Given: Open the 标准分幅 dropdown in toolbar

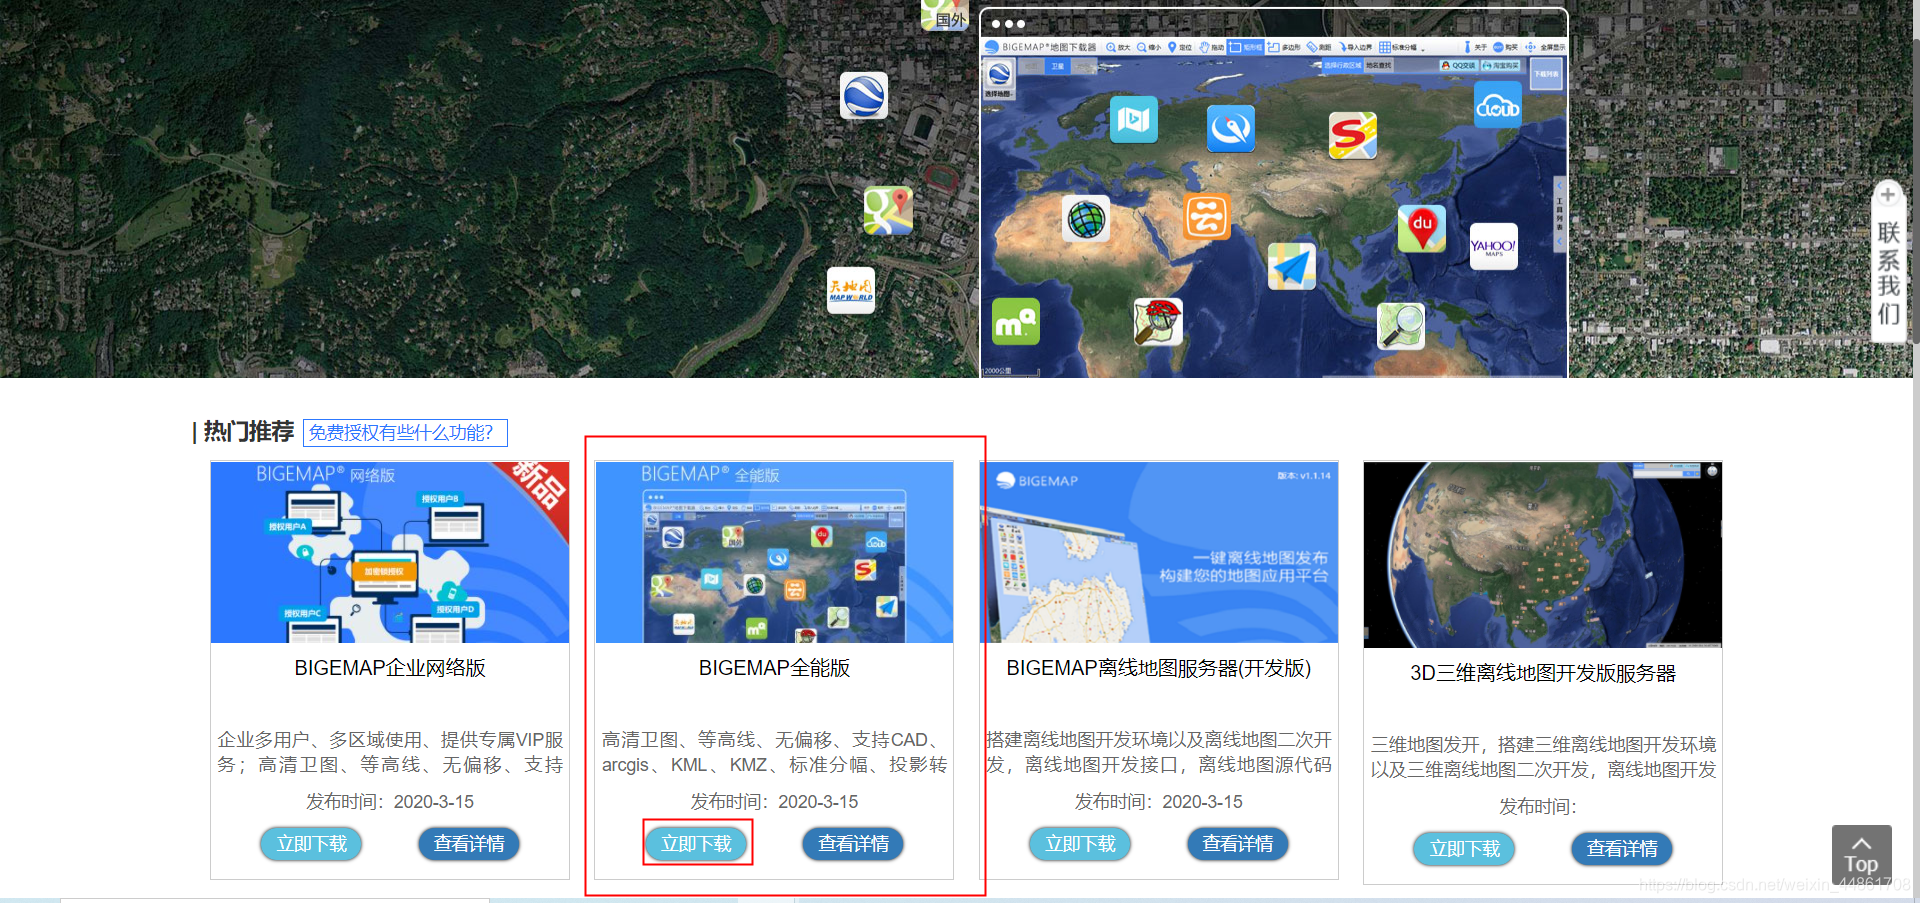Looking at the screenshot, I should click(1402, 47).
